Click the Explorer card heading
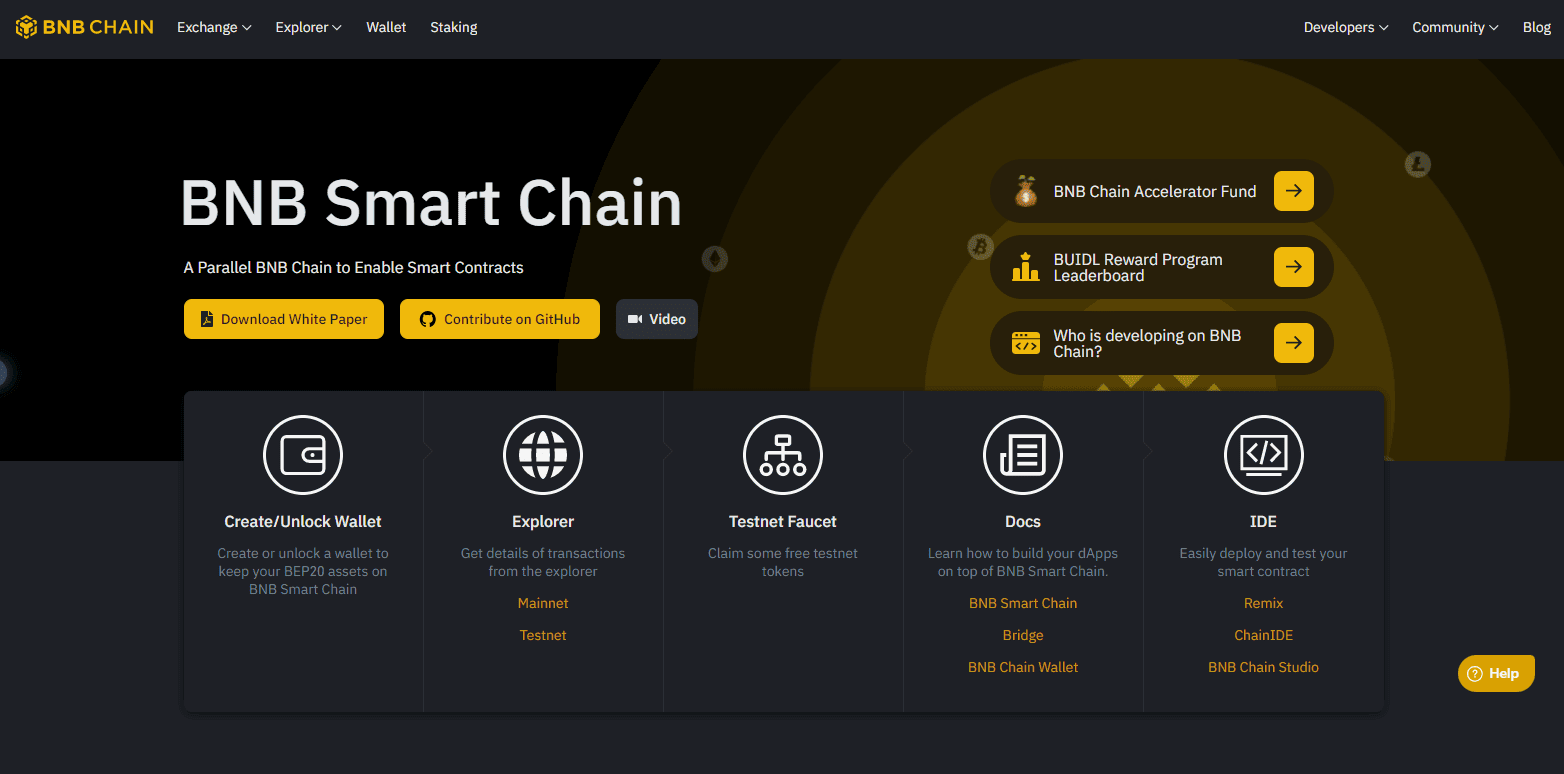 click(x=543, y=521)
